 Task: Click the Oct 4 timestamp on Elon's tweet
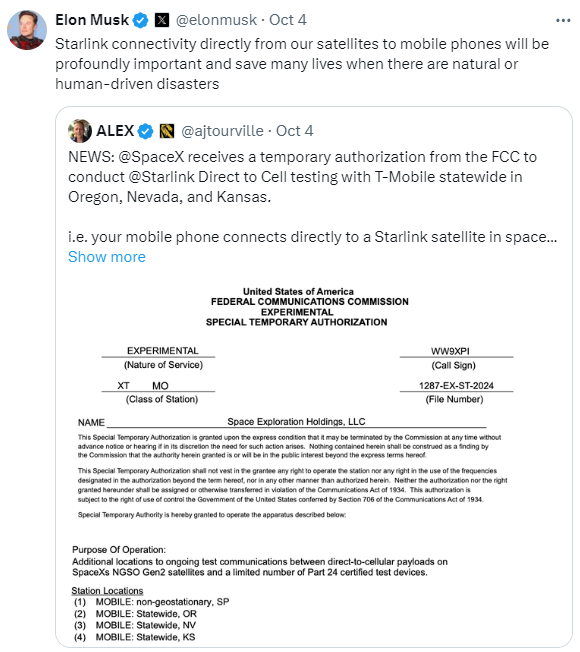pyautogui.click(x=288, y=20)
